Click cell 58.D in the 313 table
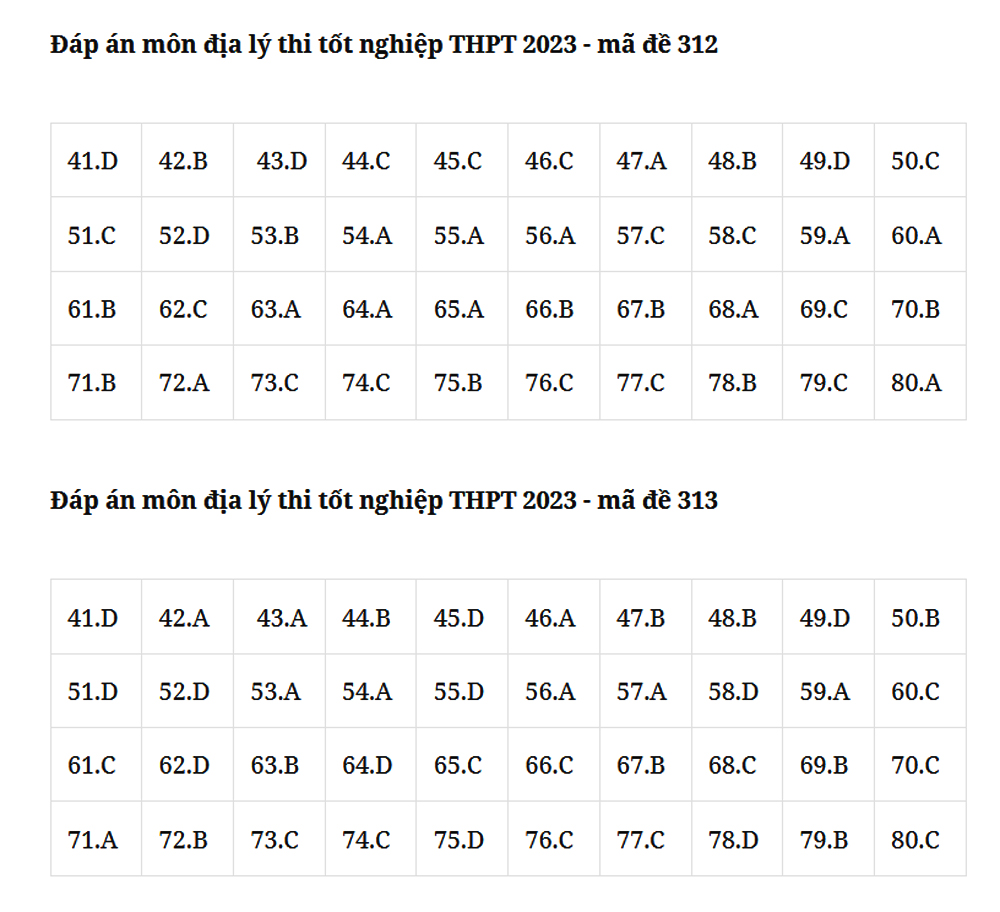Screen dimensions: 1000x912 click(x=737, y=691)
